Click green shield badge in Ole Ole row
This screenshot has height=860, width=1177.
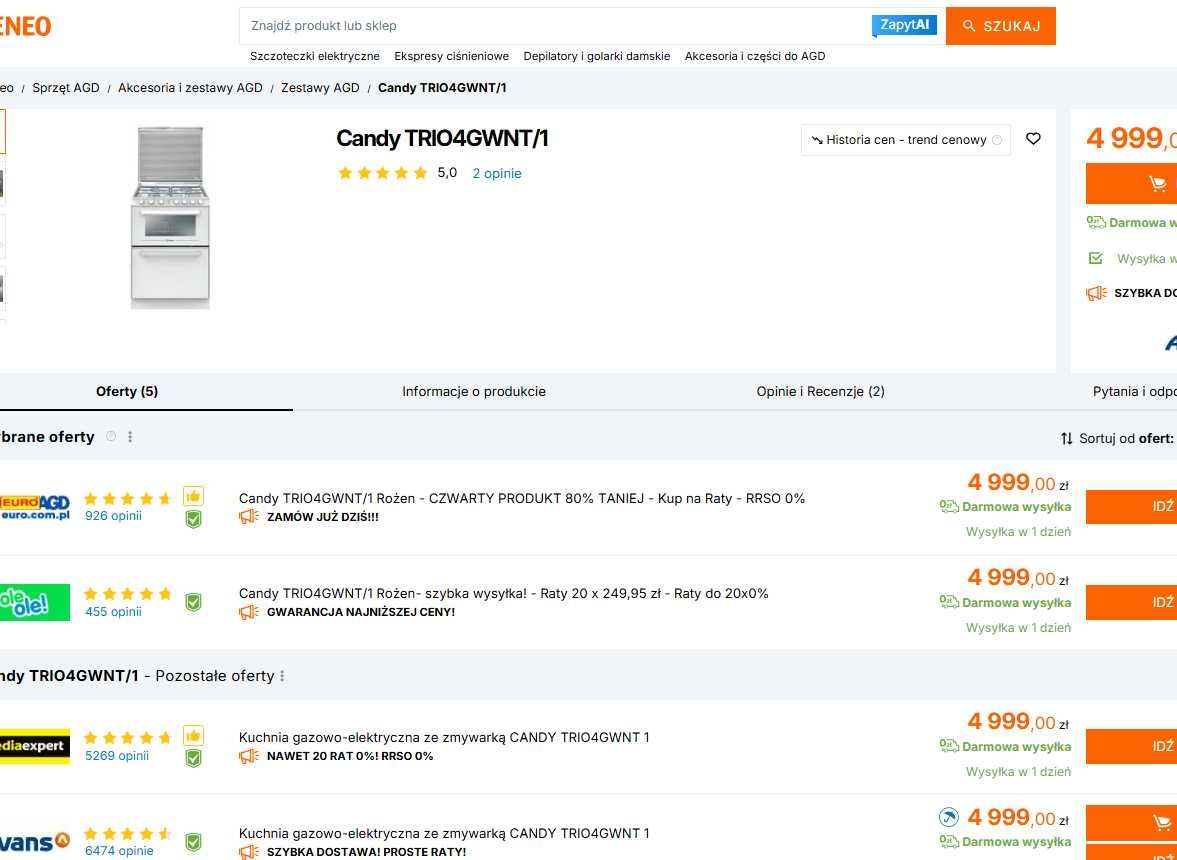[x=193, y=603]
